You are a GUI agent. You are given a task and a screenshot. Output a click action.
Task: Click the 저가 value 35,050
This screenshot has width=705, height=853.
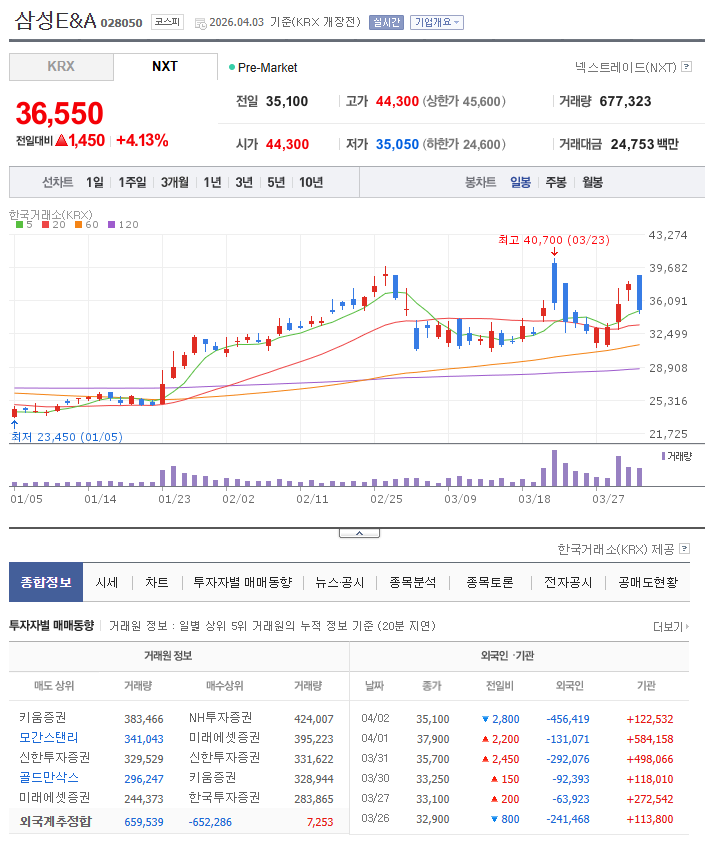(x=397, y=144)
